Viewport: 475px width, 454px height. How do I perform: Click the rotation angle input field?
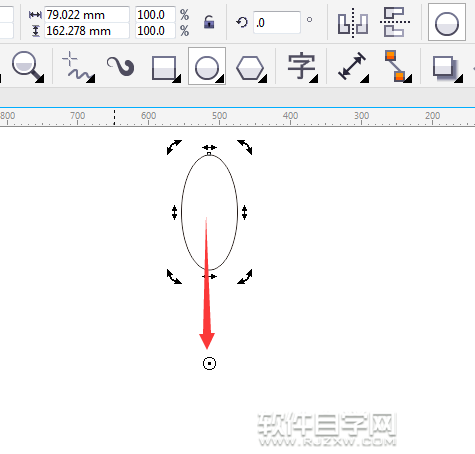277,22
